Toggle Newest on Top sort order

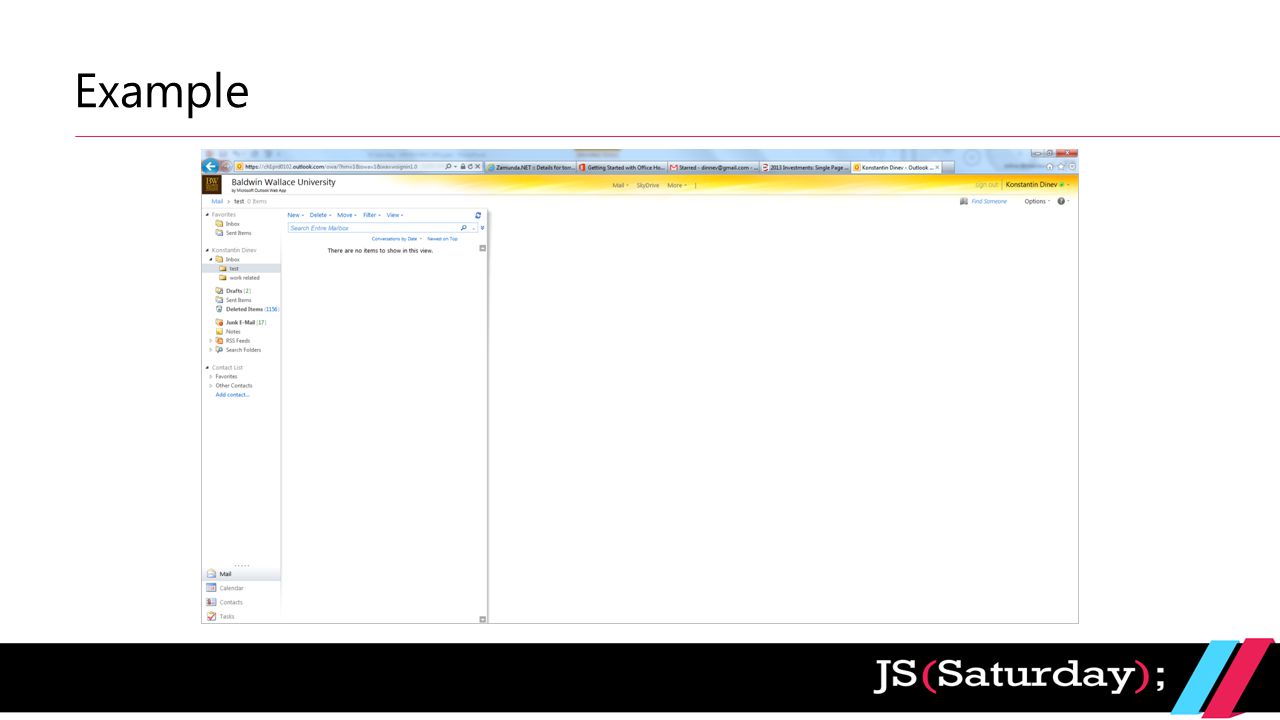pyautogui.click(x=442, y=239)
